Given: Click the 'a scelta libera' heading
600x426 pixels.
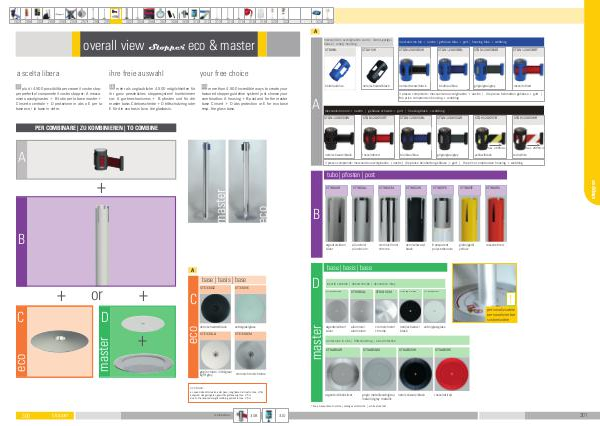Looking at the screenshot, I should point(38,73).
